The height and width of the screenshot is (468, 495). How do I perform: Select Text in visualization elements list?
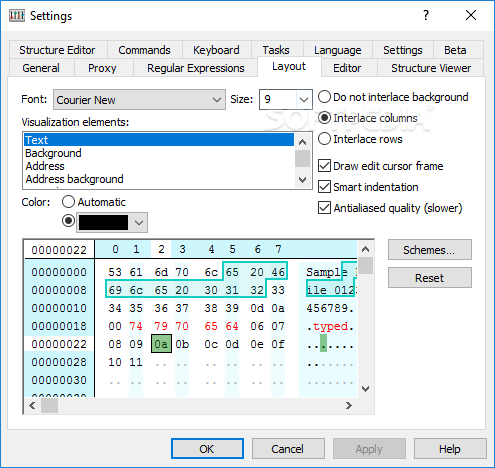pos(159,140)
